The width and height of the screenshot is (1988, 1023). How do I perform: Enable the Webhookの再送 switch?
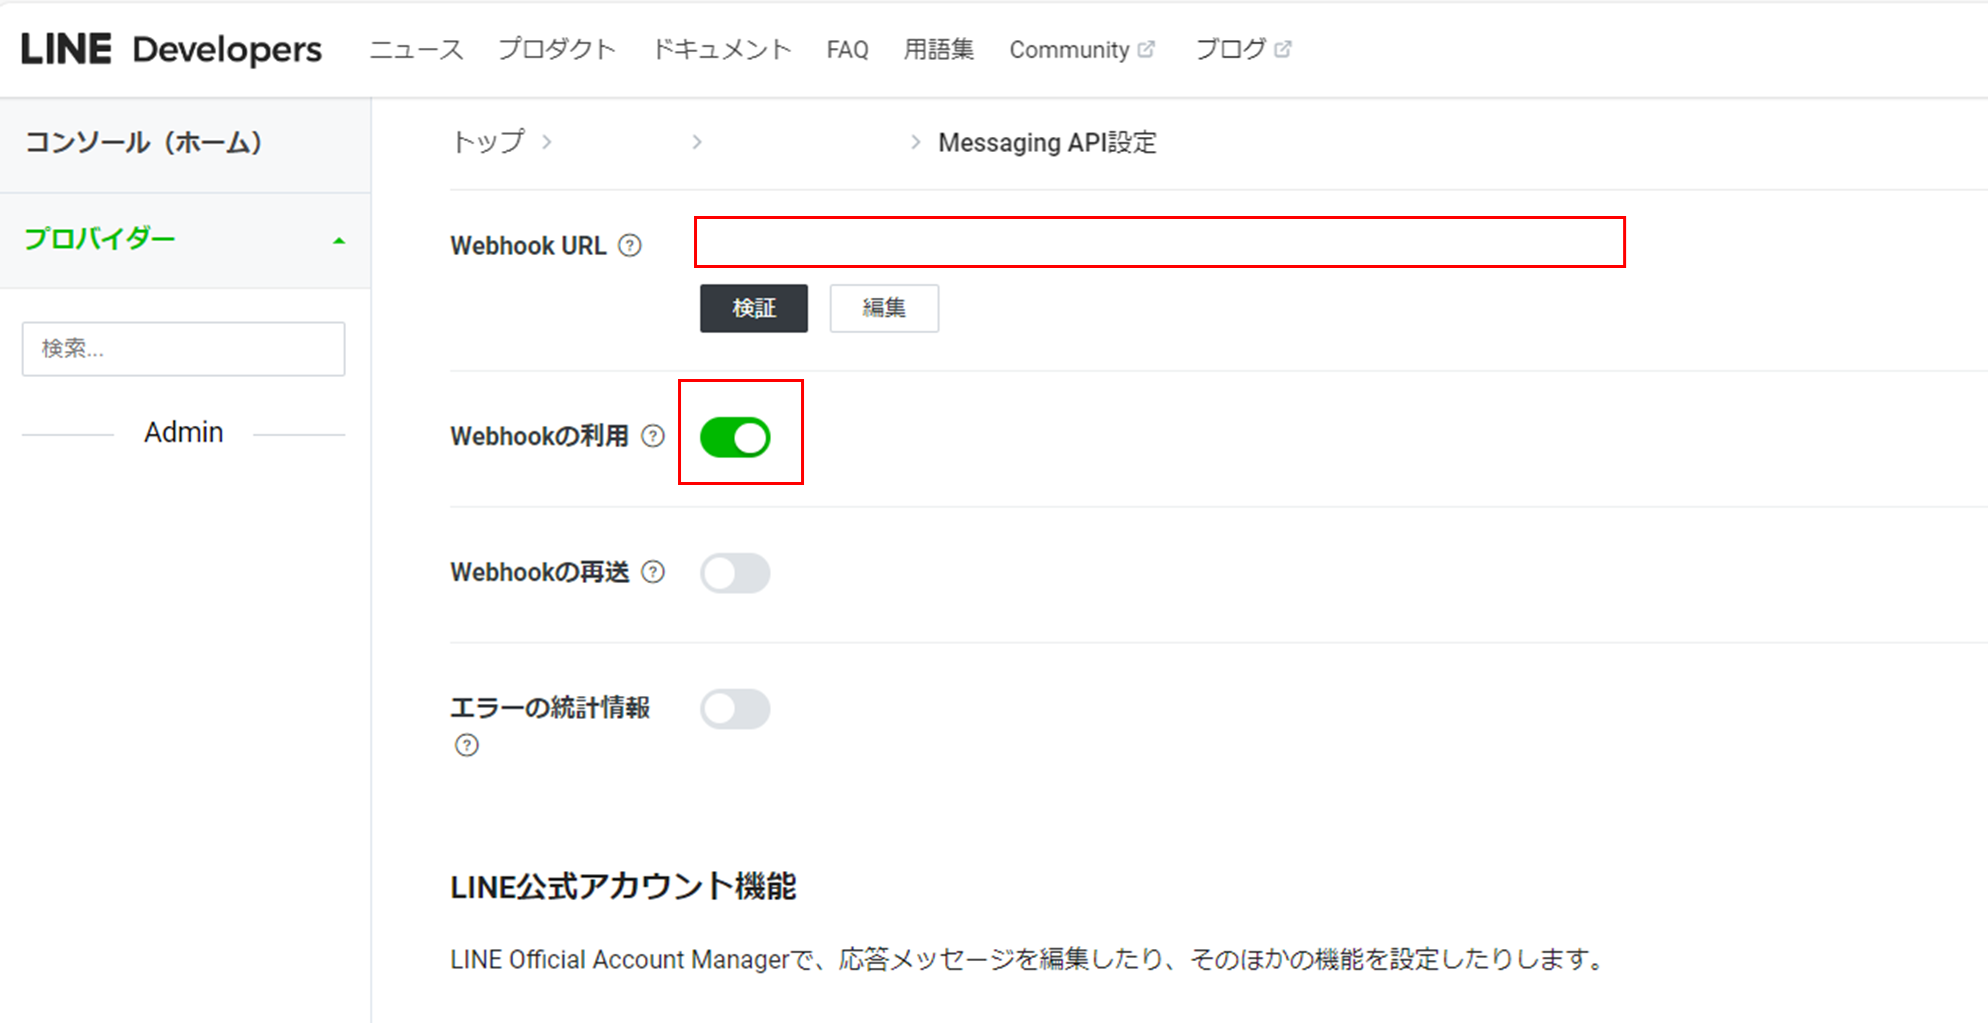[735, 573]
